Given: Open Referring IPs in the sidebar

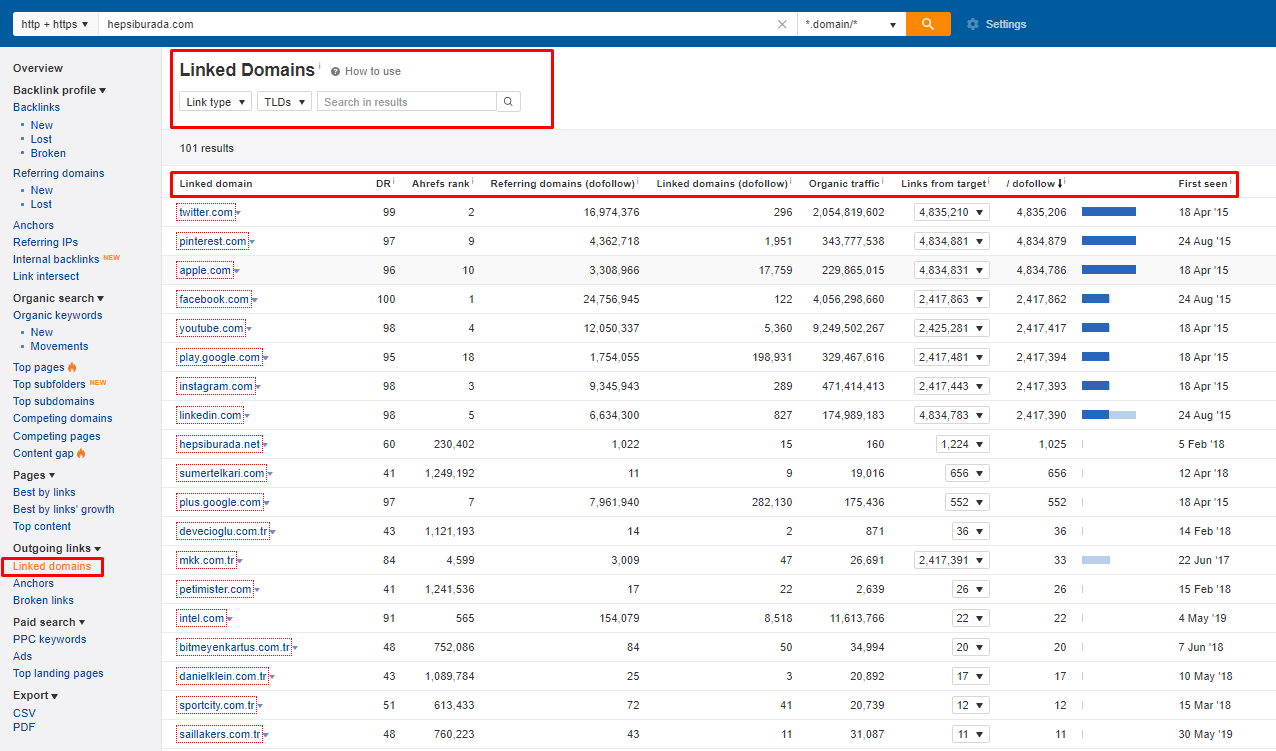Looking at the screenshot, I should [45, 242].
